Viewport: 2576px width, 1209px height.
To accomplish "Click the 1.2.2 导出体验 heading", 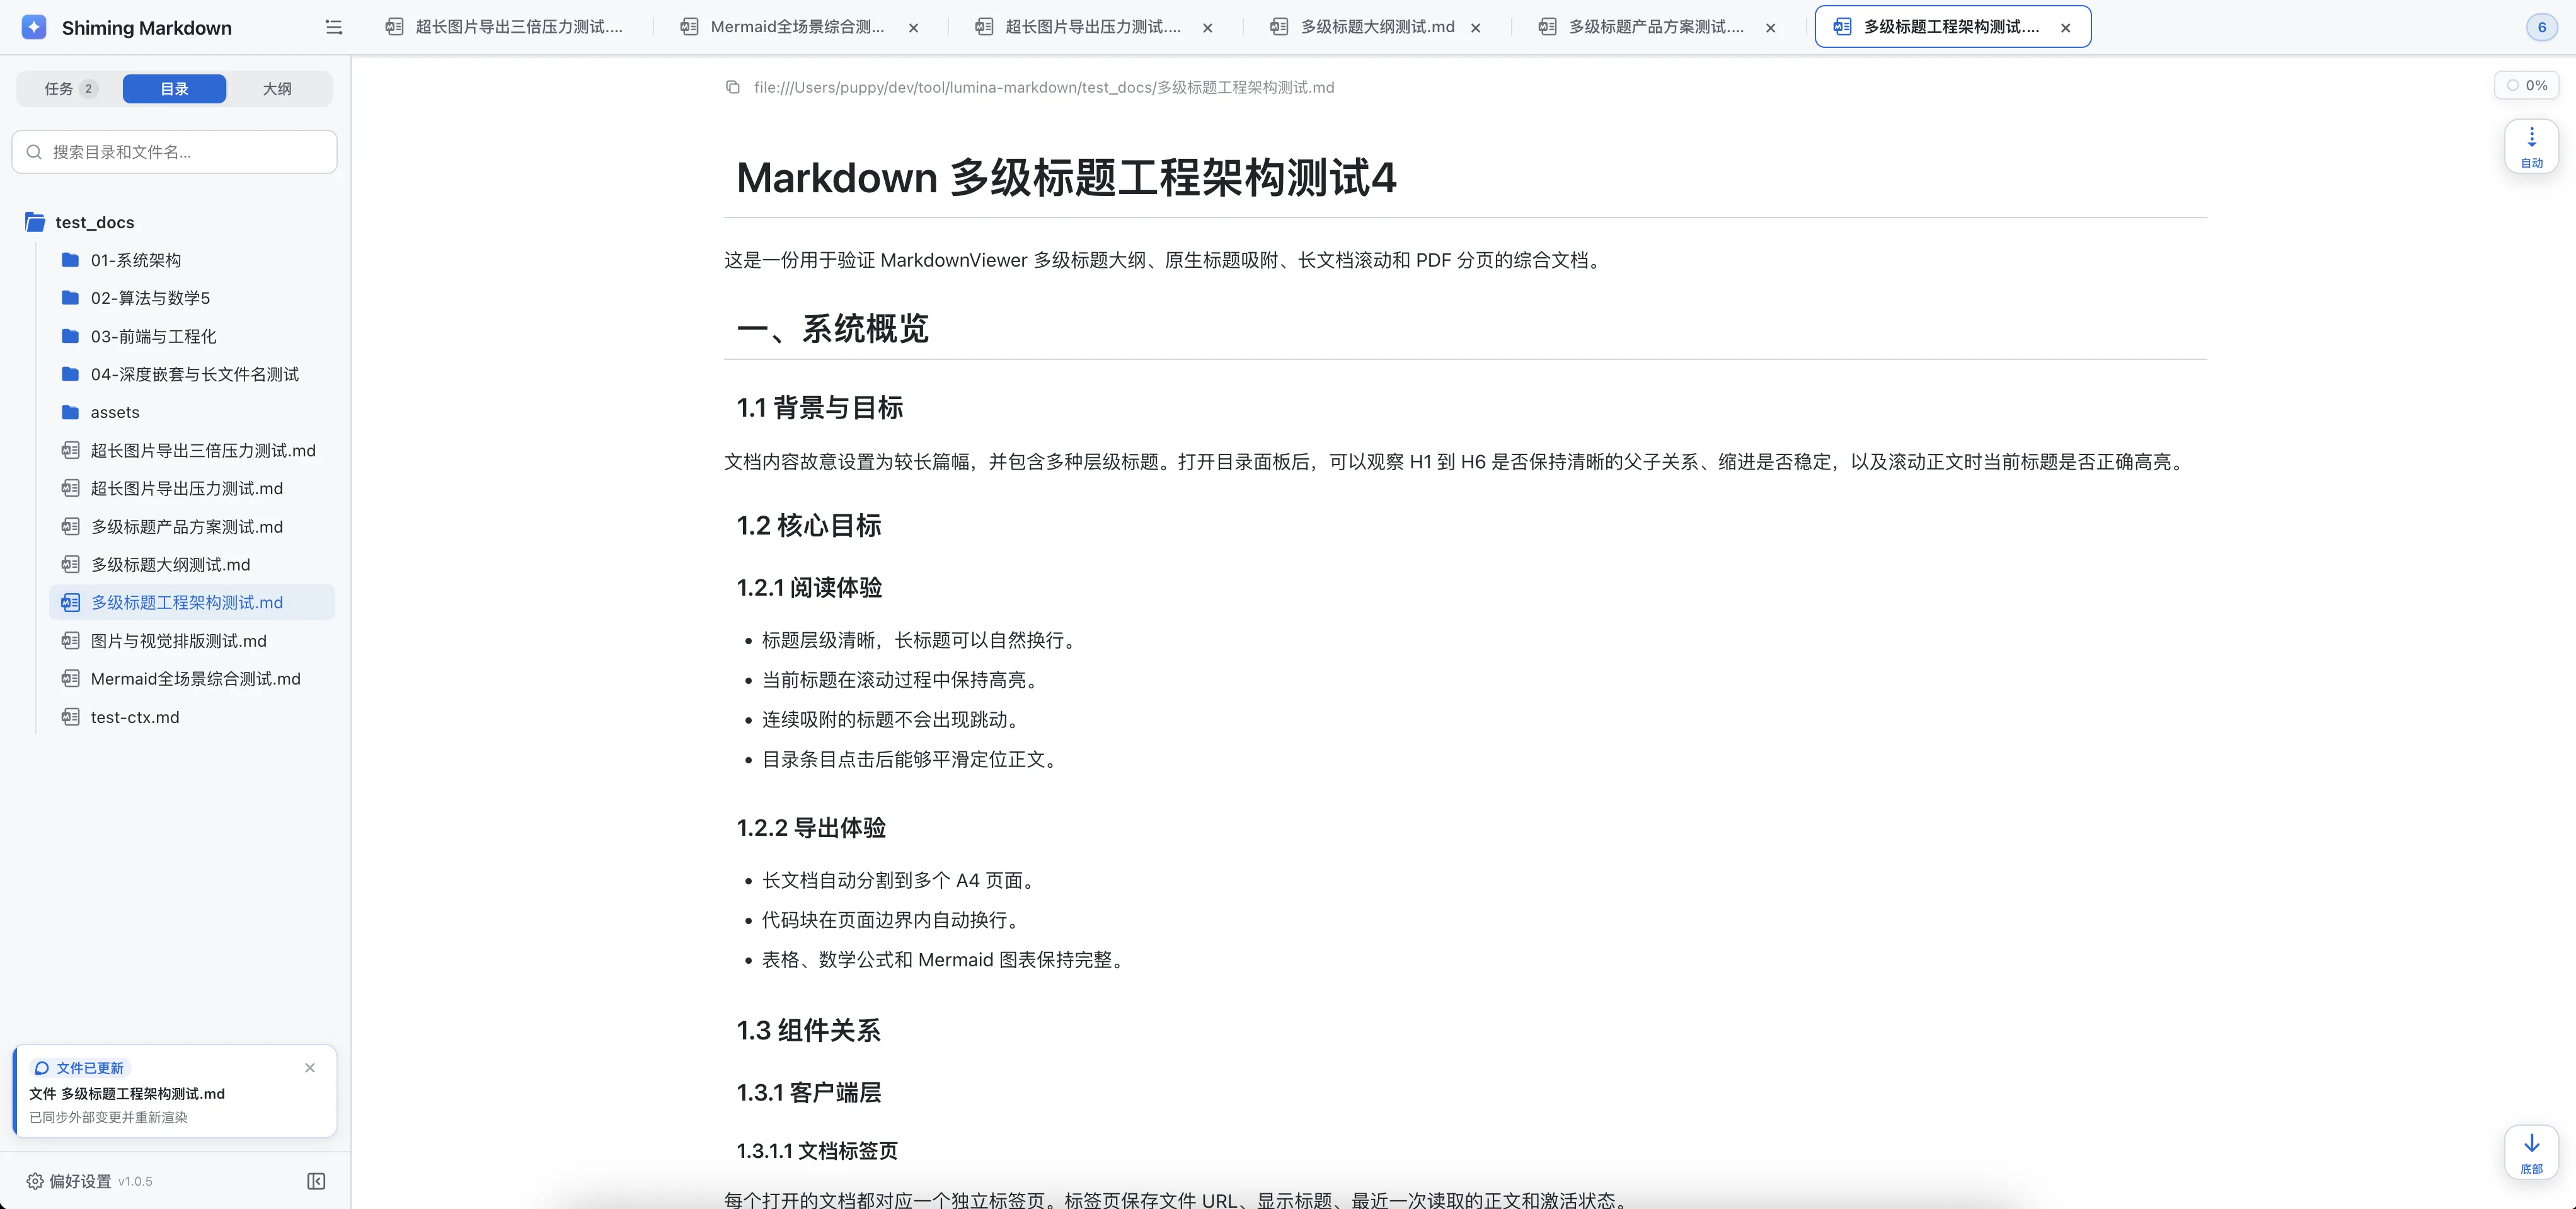I will 811,827.
